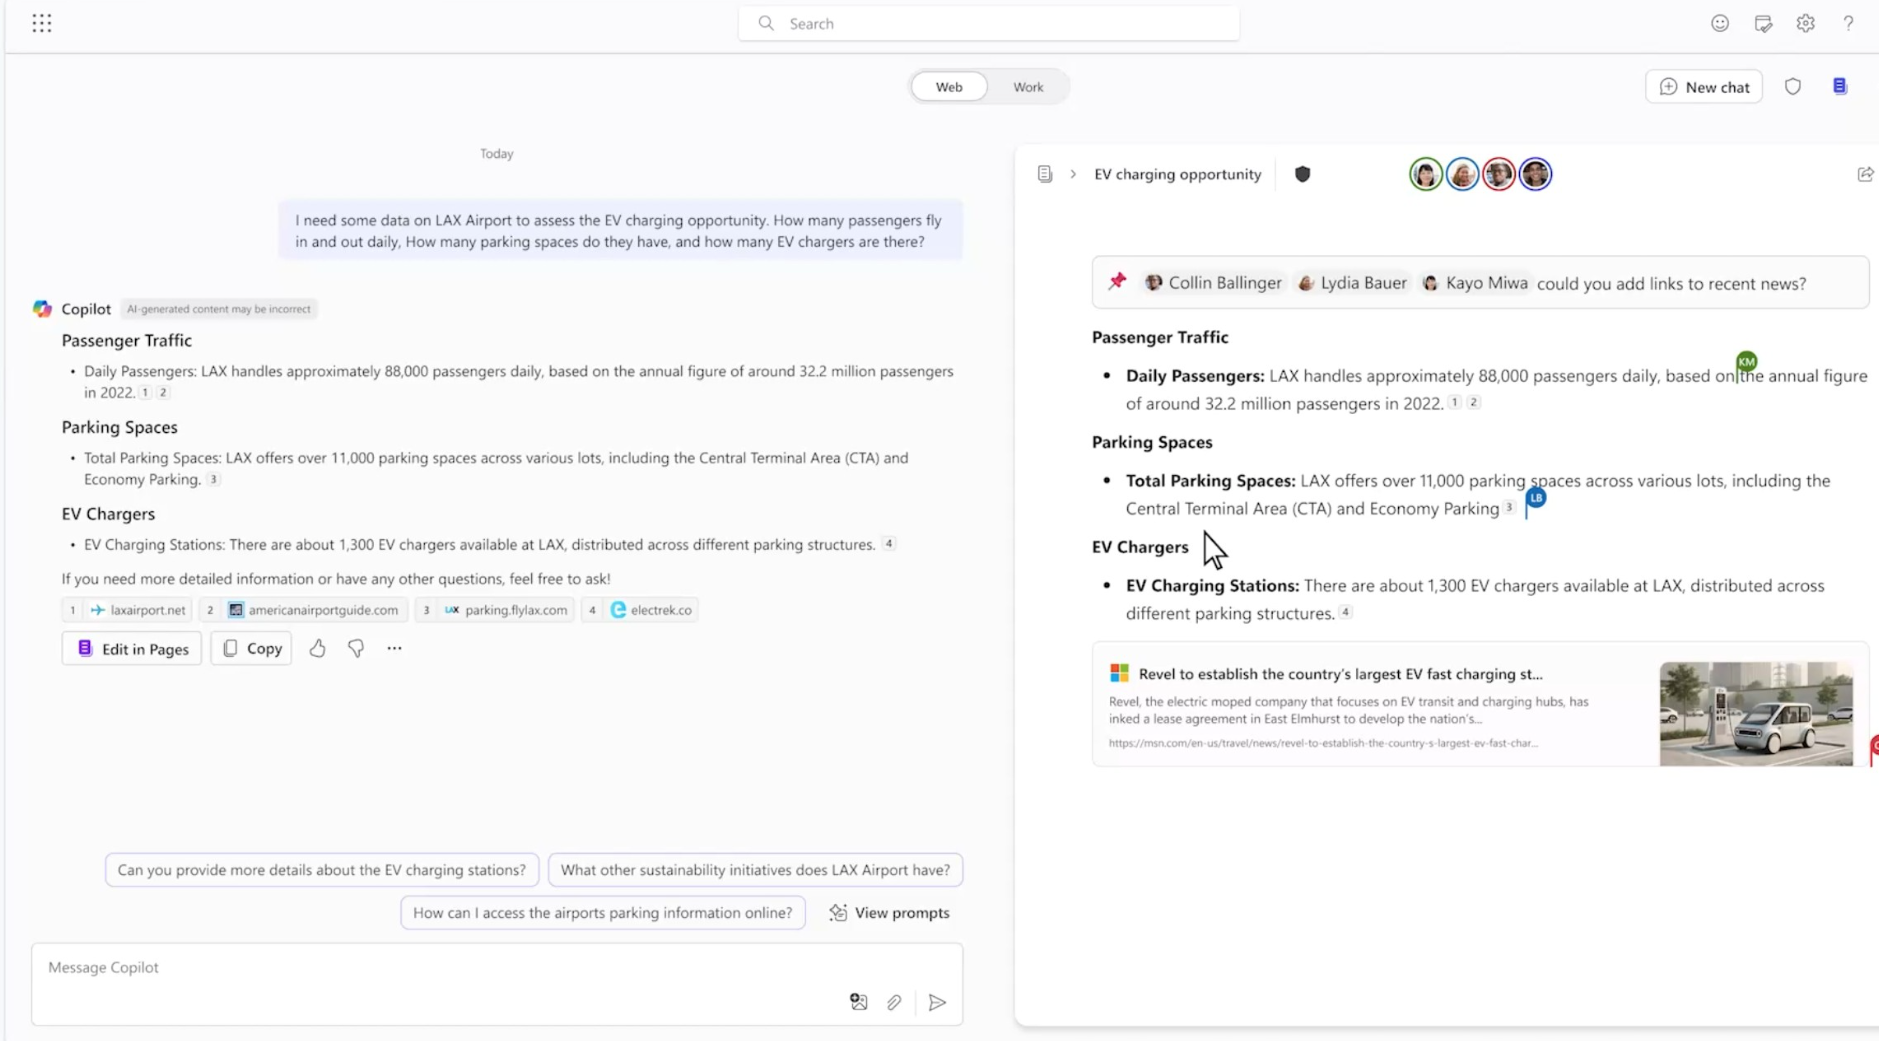Send the message using the arrow icon
1879x1041 pixels.
pos(936,1002)
